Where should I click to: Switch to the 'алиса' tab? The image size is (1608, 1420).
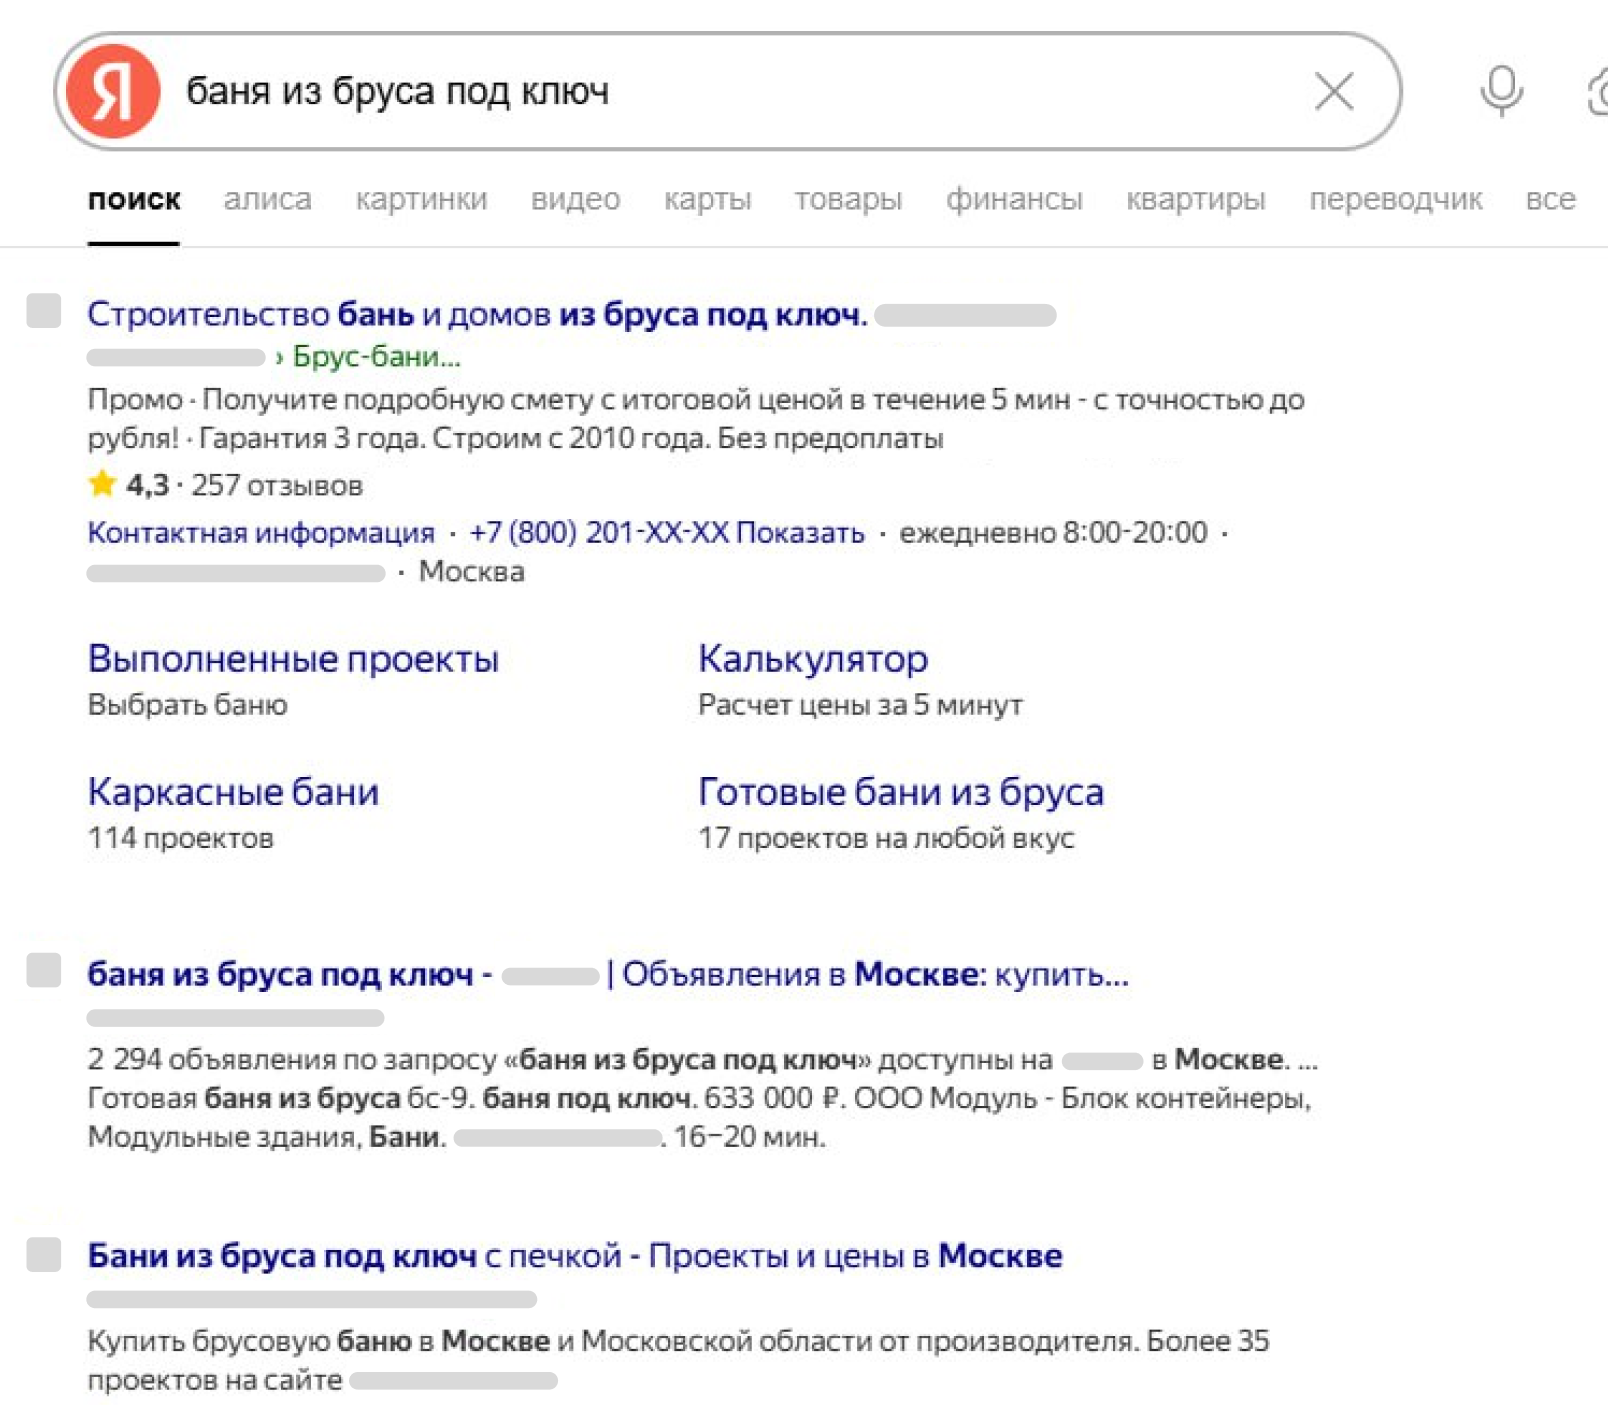pos(267,199)
